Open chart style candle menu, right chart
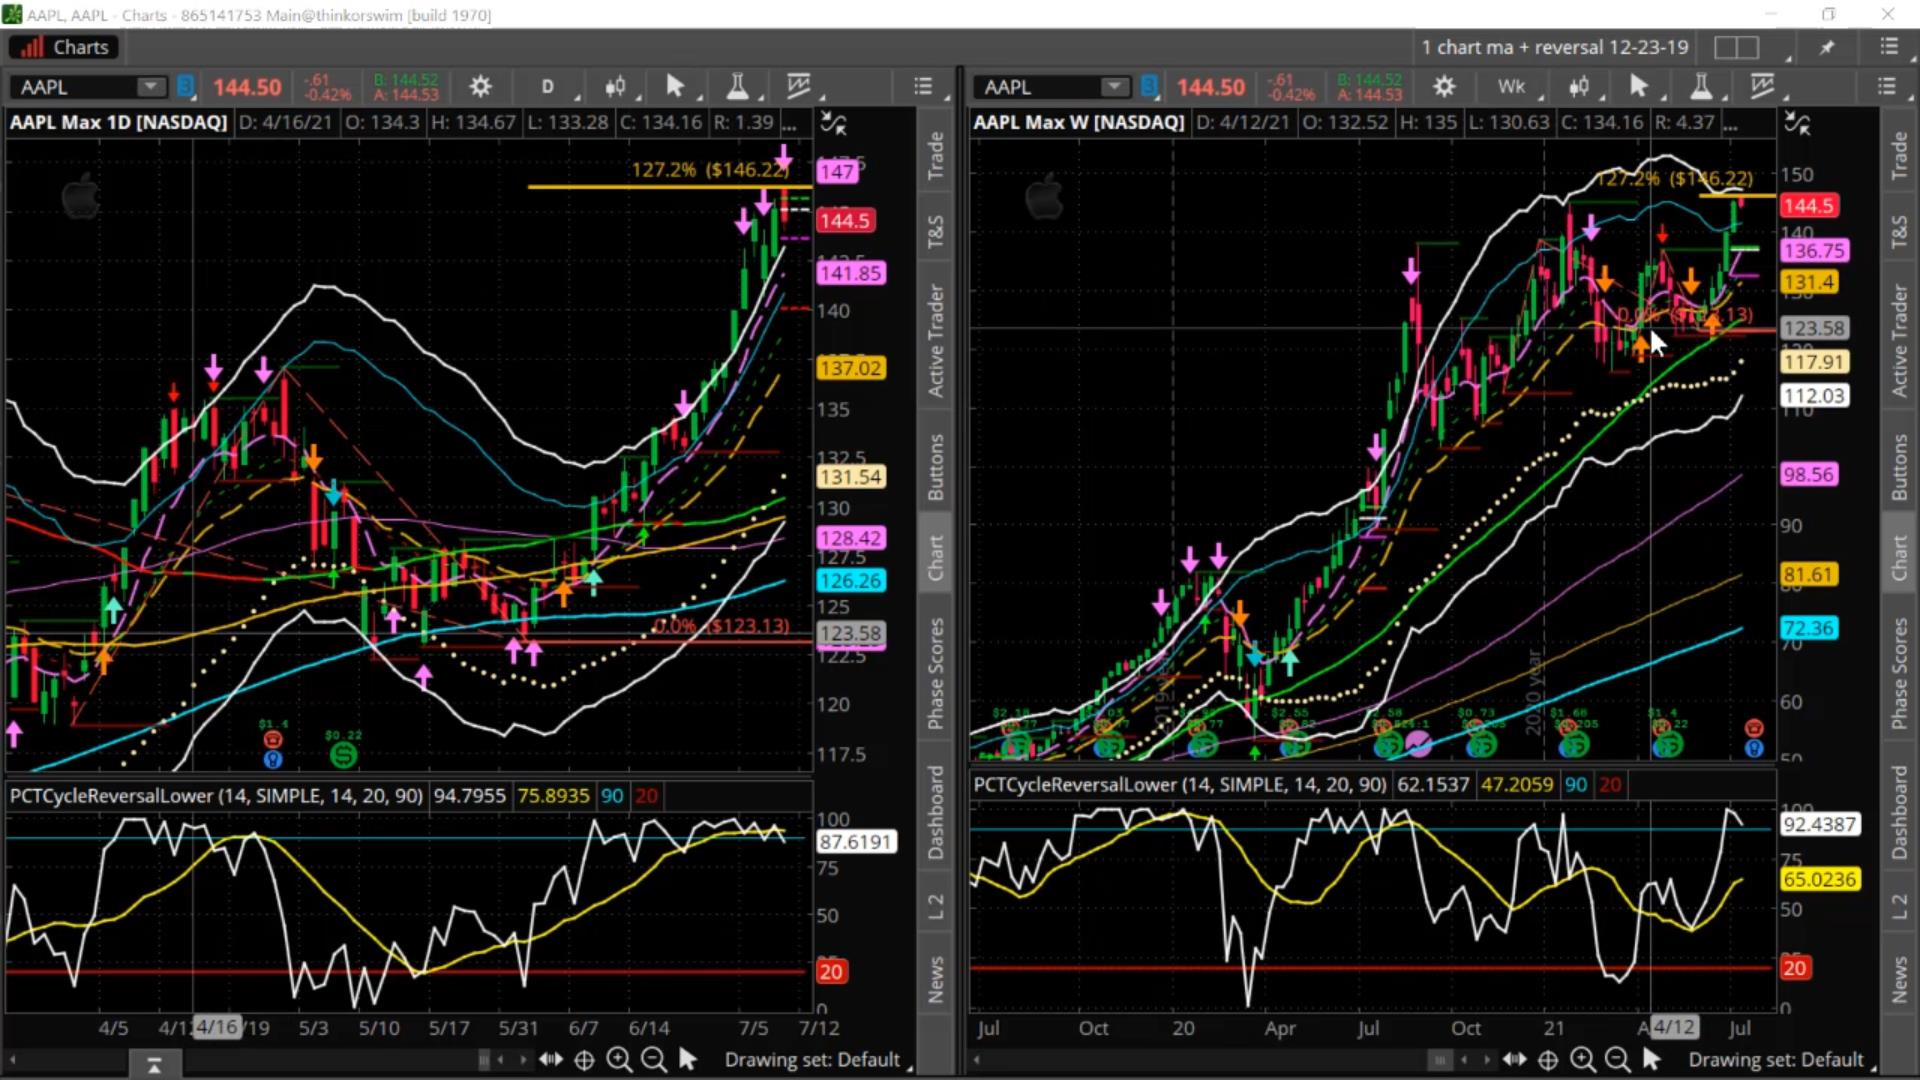This screenshot has width=1920, height=1080. [x=1579, y=87]
